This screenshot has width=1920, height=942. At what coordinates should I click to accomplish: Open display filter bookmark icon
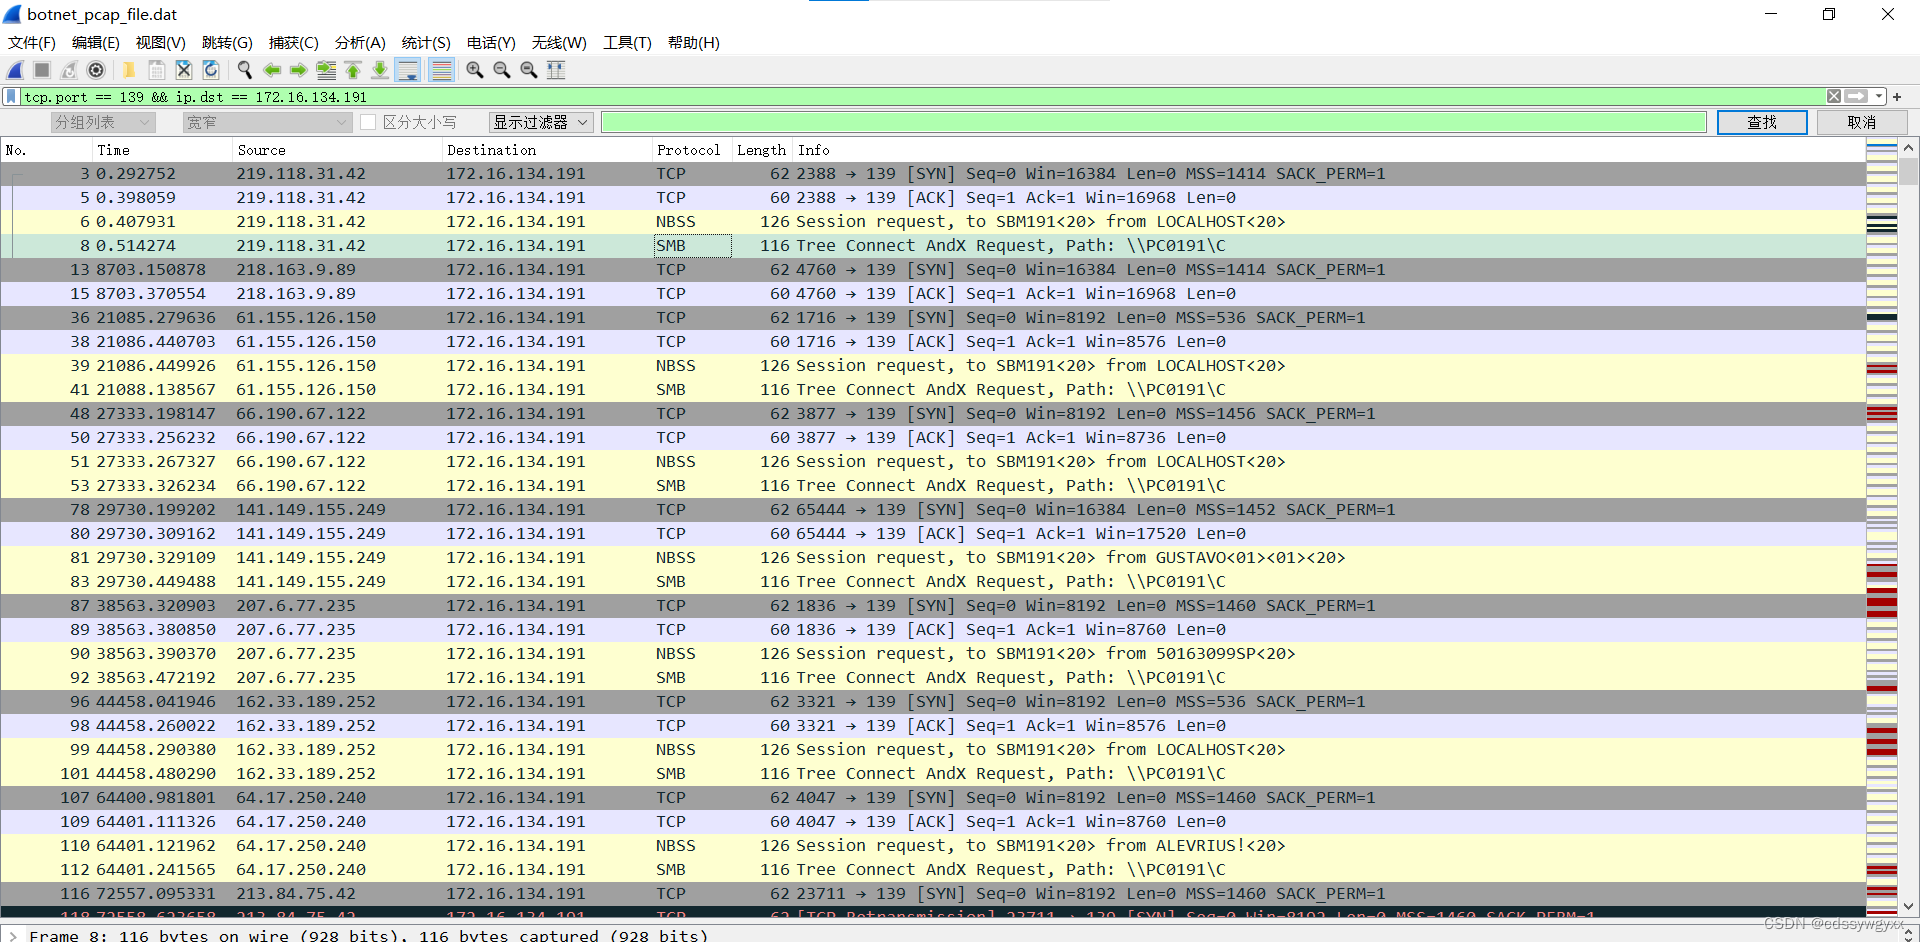coord(11,97)
